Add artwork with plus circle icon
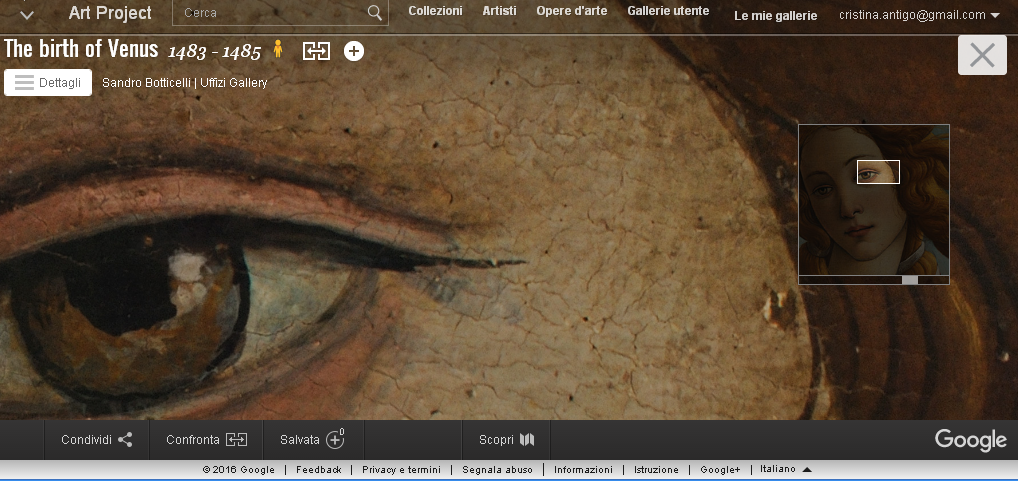The image size is (1018, 481). pos(354,51)
